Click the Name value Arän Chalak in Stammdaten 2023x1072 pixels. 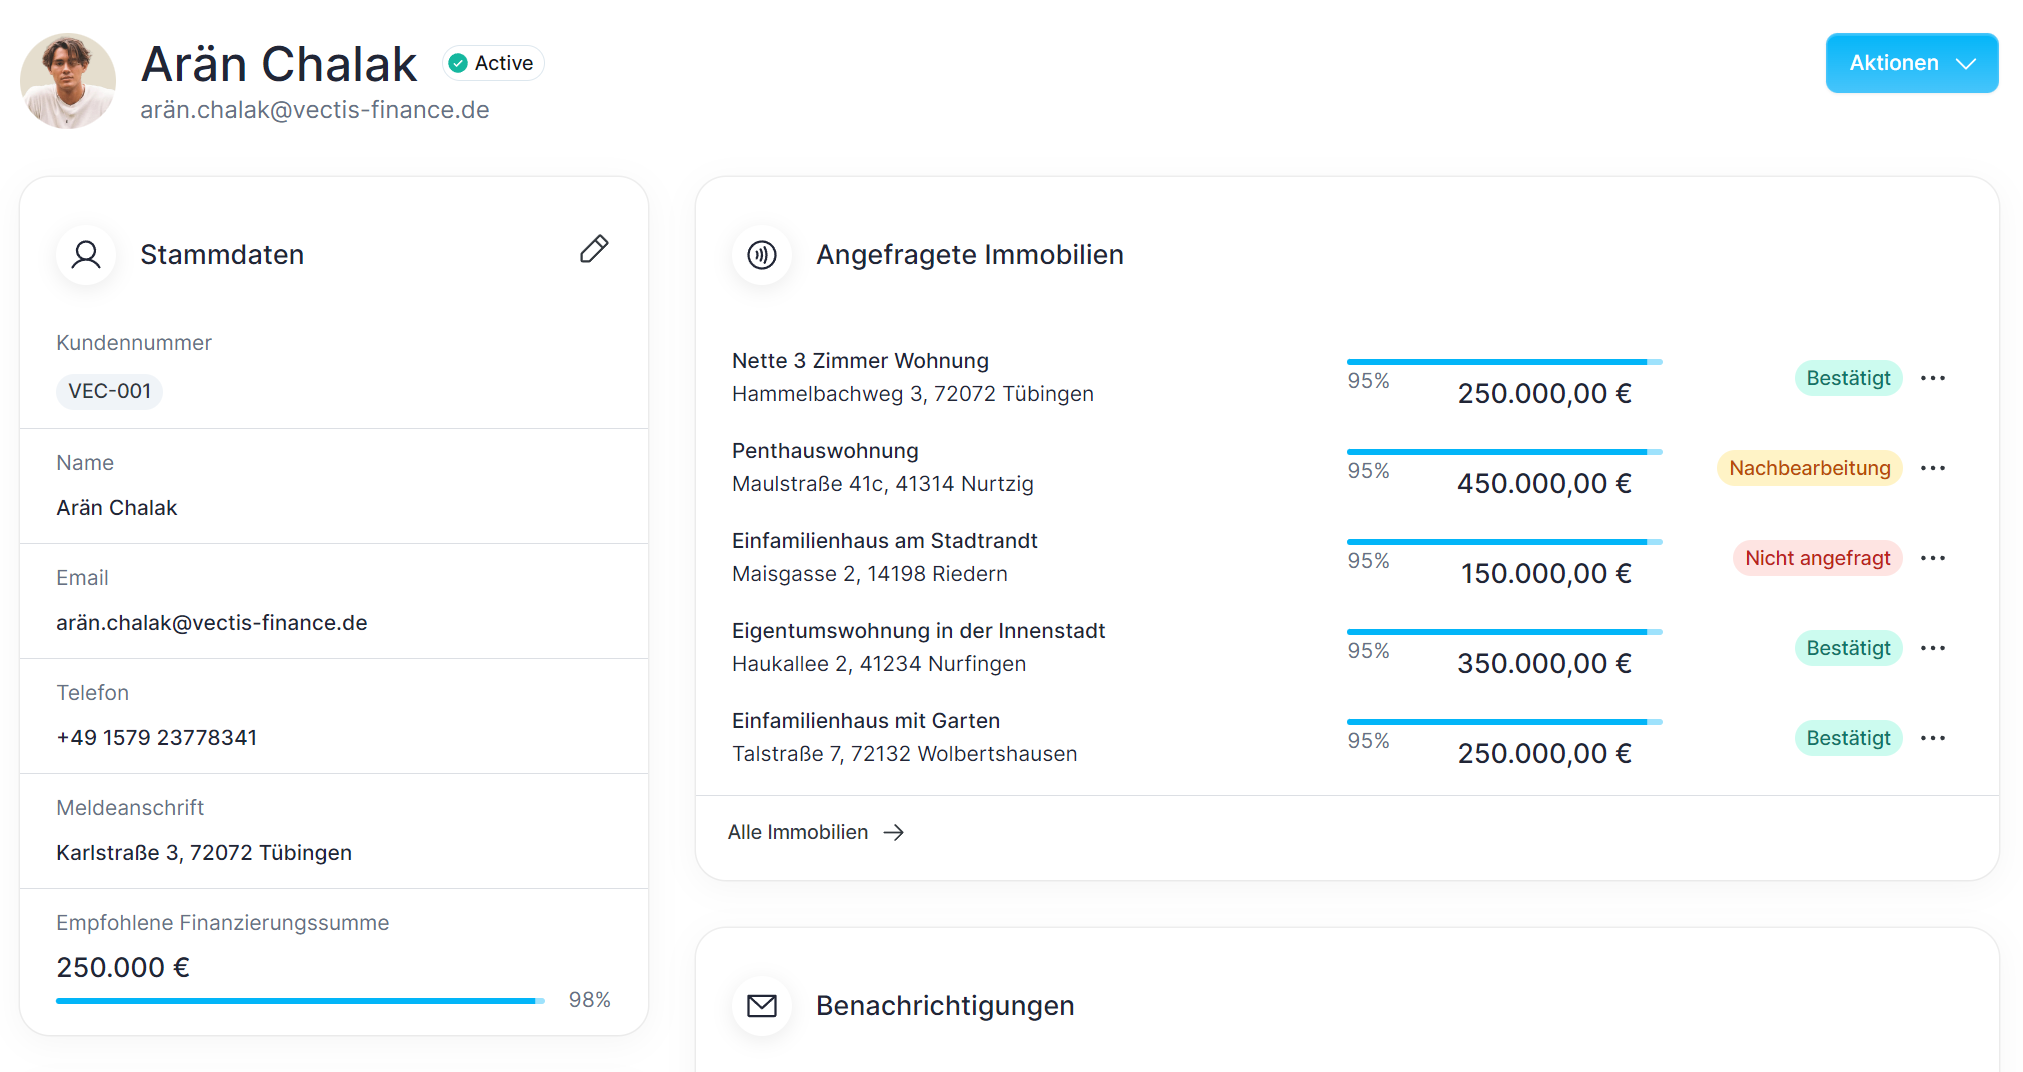coord(117,508)
